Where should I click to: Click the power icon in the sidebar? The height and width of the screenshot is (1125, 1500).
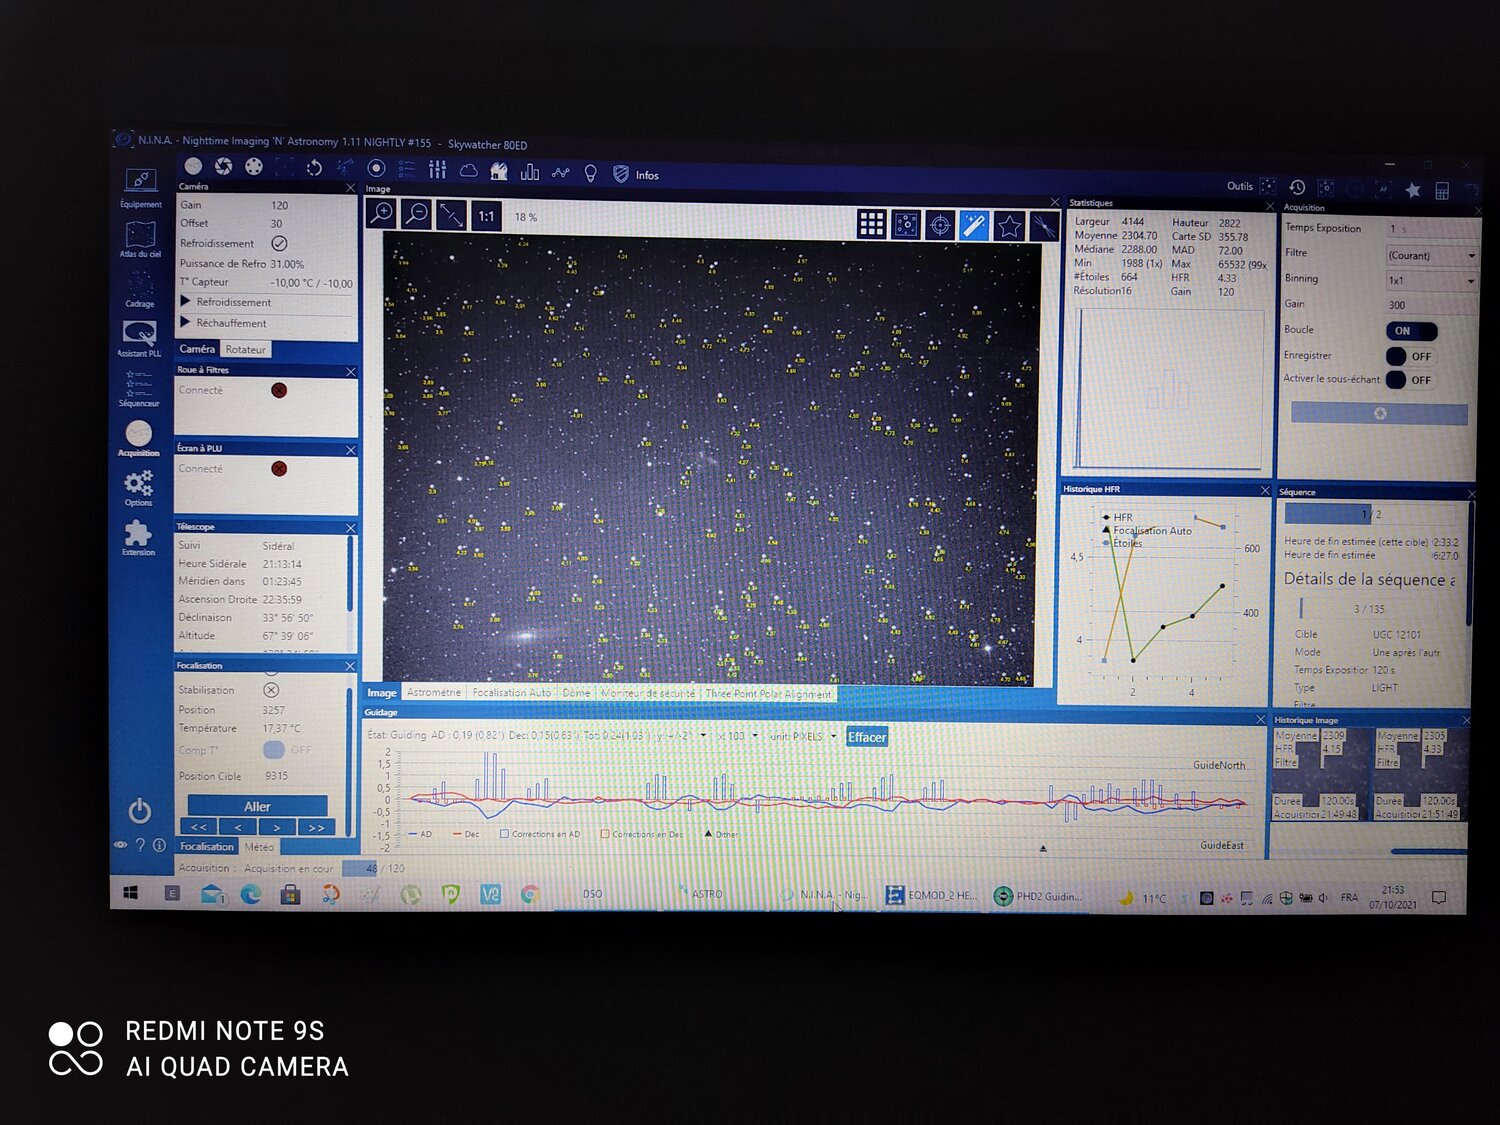tap(140, 810)
